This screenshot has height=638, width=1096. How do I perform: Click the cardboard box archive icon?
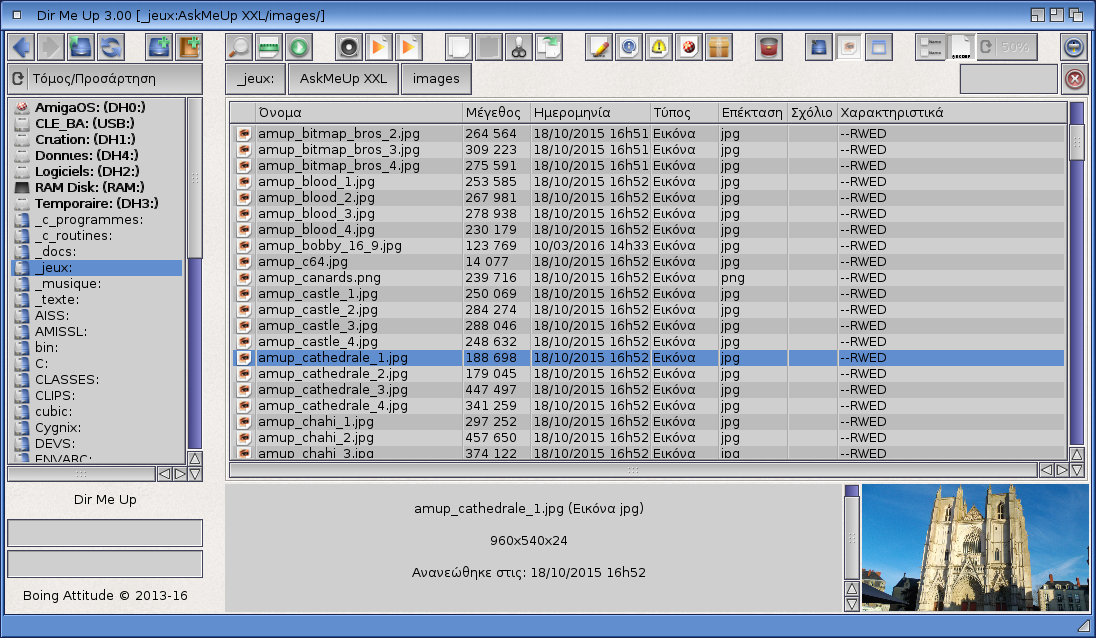(719, 47)
